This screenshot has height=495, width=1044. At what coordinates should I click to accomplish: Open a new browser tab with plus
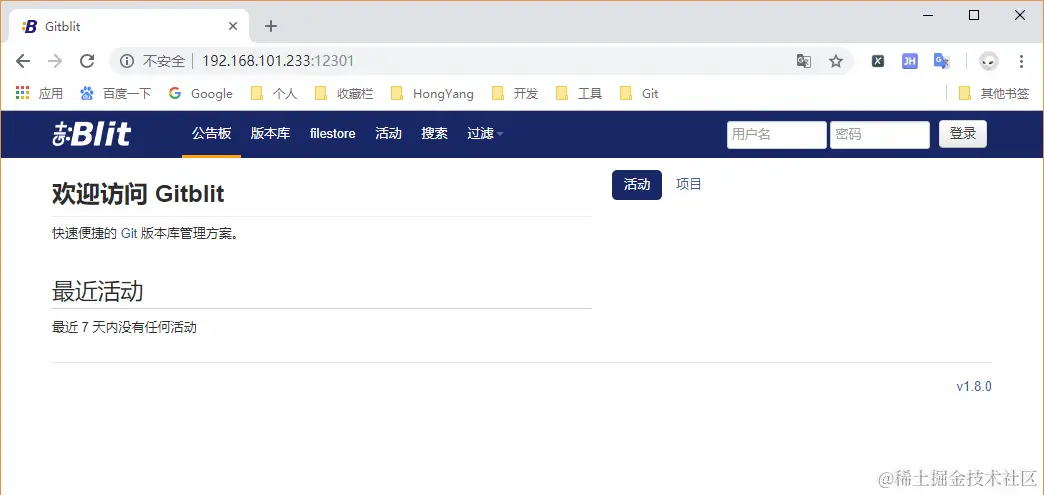click(270, 27)
